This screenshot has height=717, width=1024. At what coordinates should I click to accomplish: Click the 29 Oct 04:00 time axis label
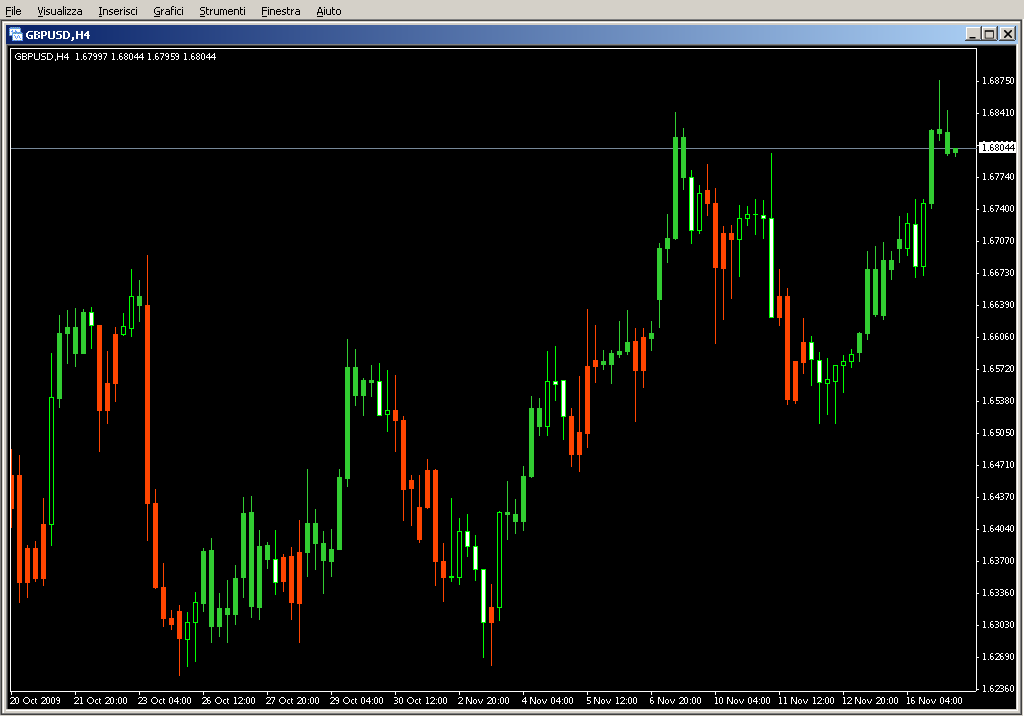click(357, 701)
